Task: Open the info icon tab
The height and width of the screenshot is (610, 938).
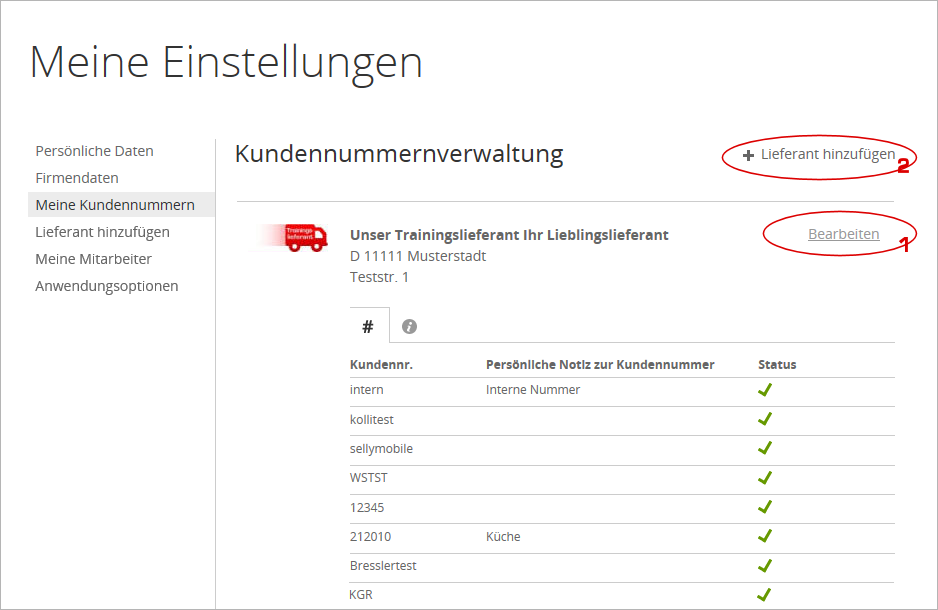Action: [409, 326]
